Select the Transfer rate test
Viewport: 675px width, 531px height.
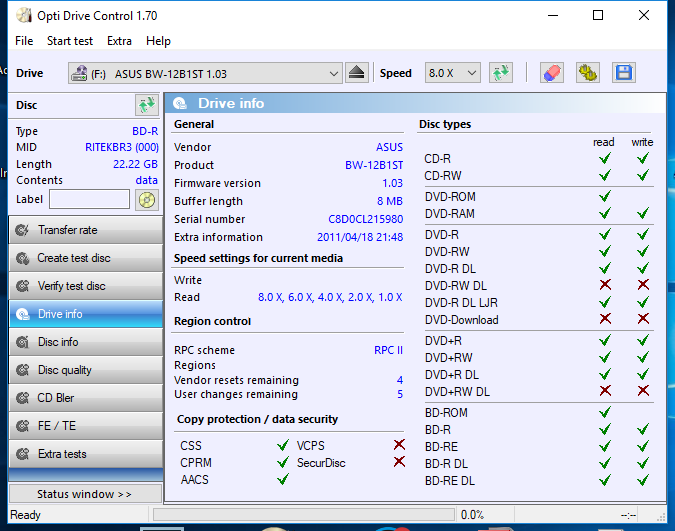click(86, 230)
